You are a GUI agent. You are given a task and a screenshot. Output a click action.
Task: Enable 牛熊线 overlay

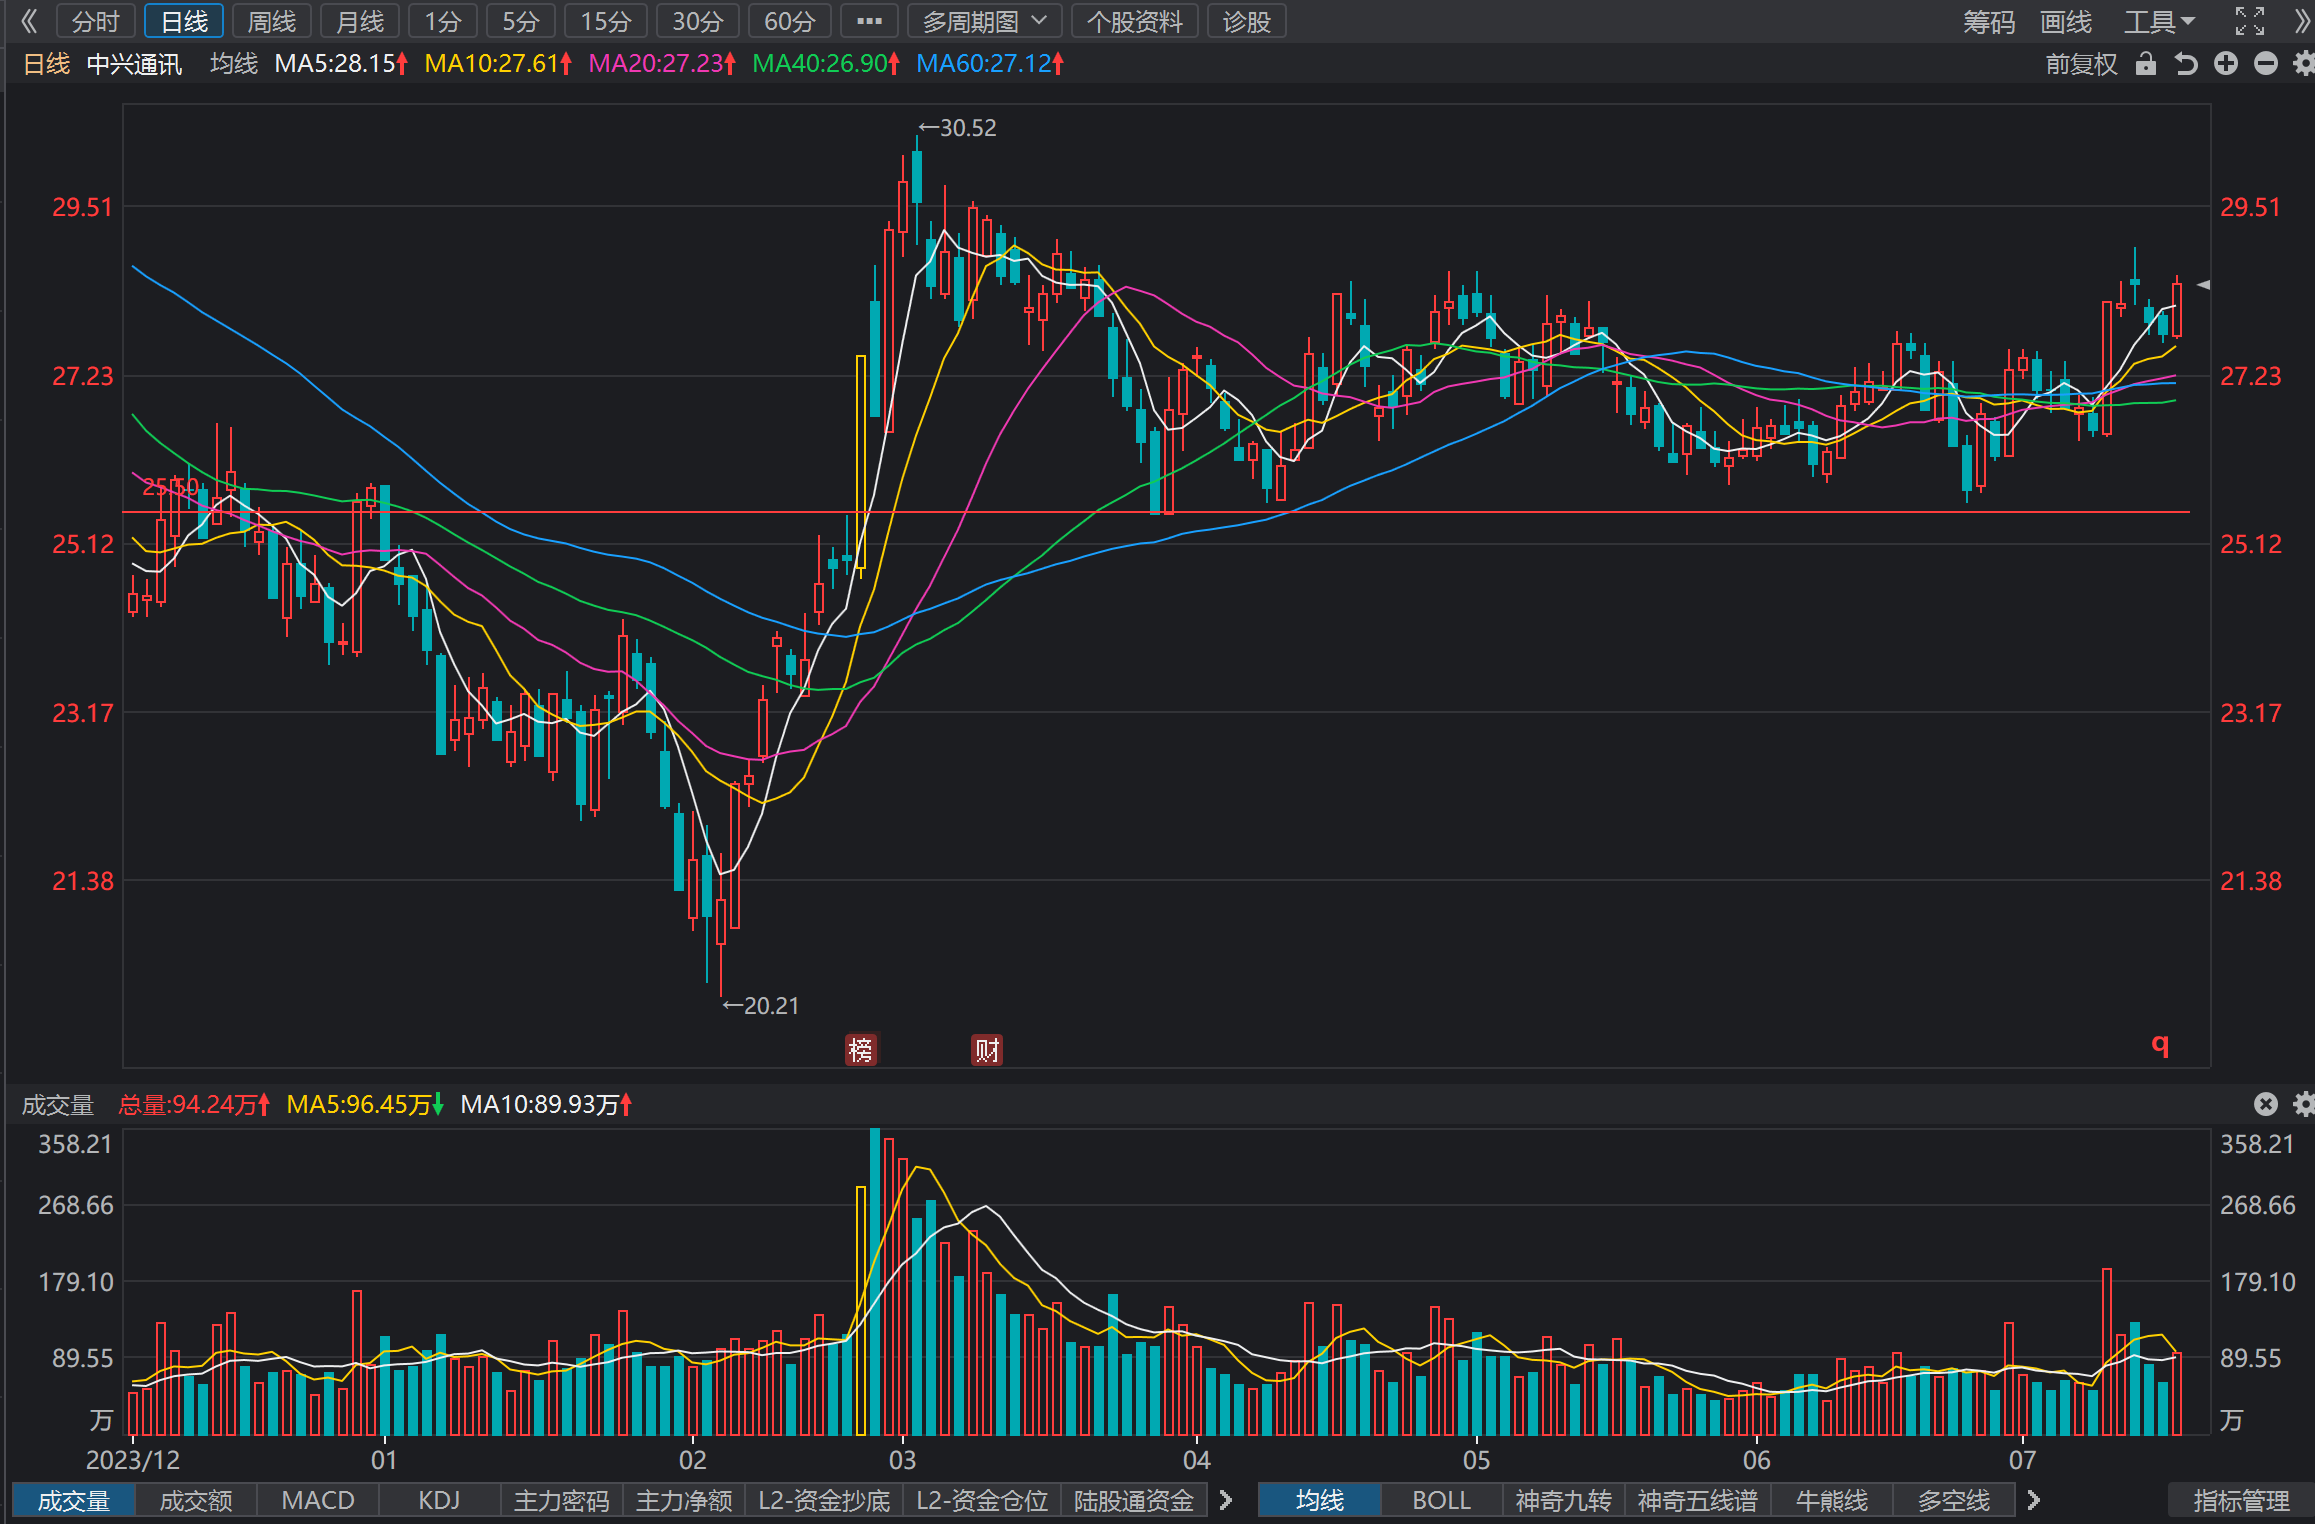pos(1831,1500)
